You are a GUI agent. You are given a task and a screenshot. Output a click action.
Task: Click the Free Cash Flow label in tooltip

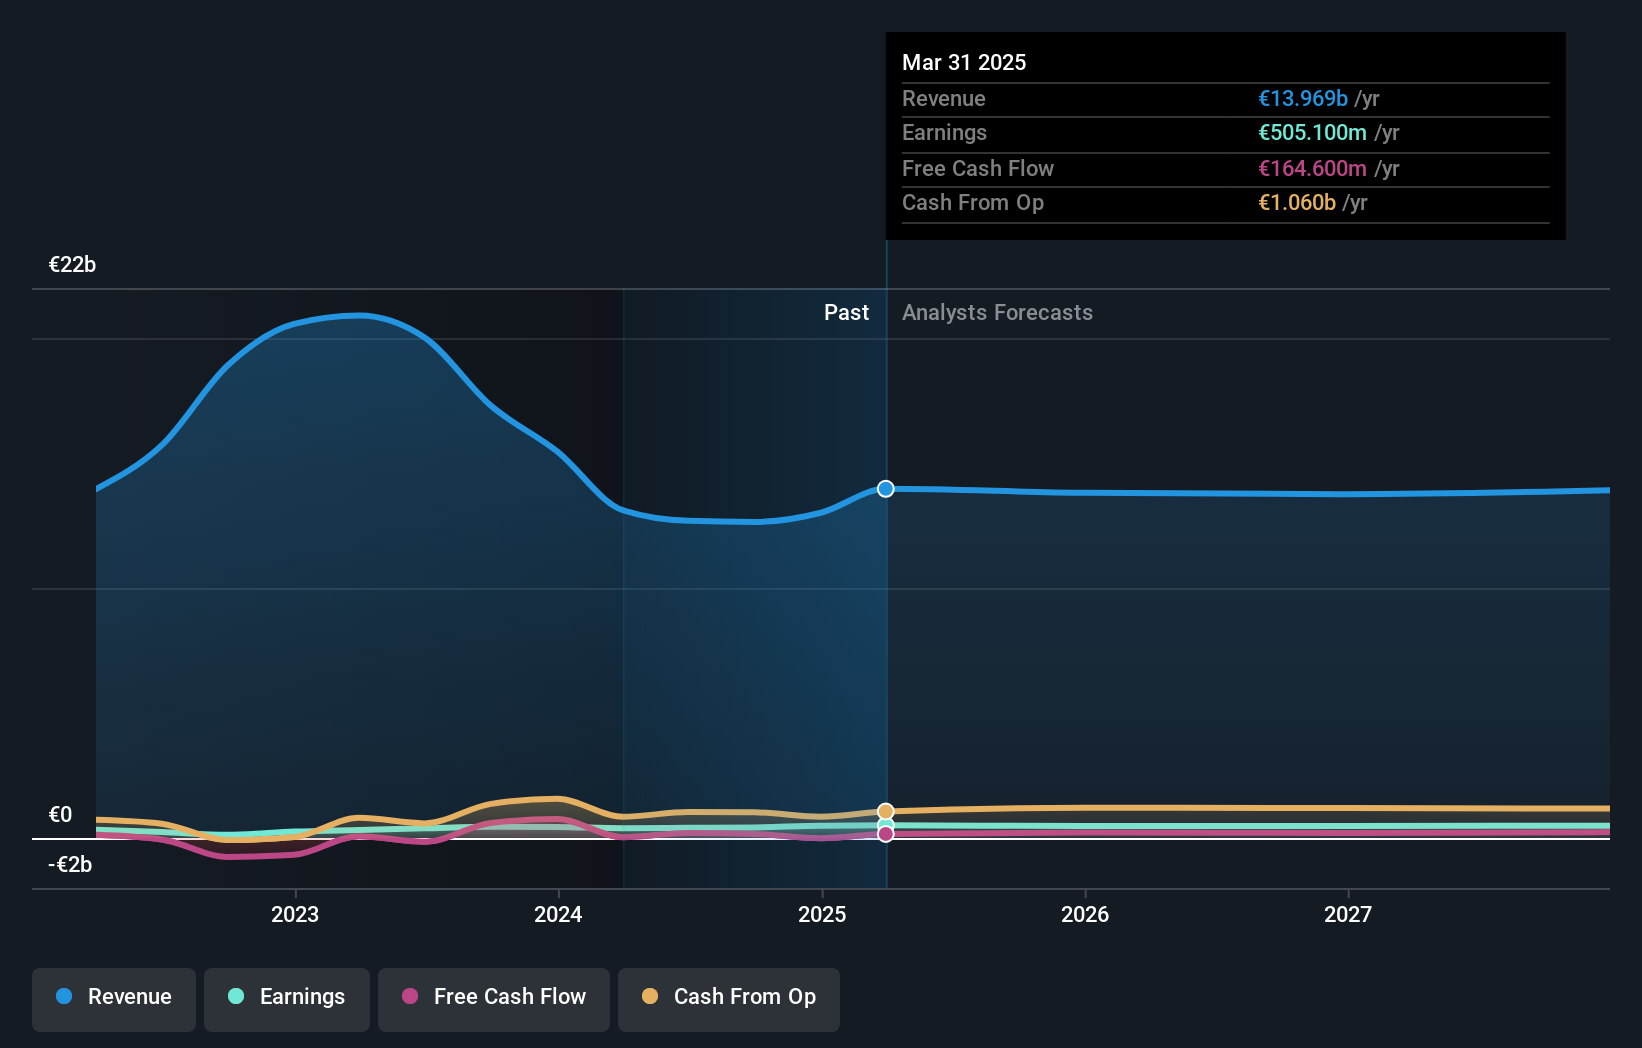[x=978, y=168]
